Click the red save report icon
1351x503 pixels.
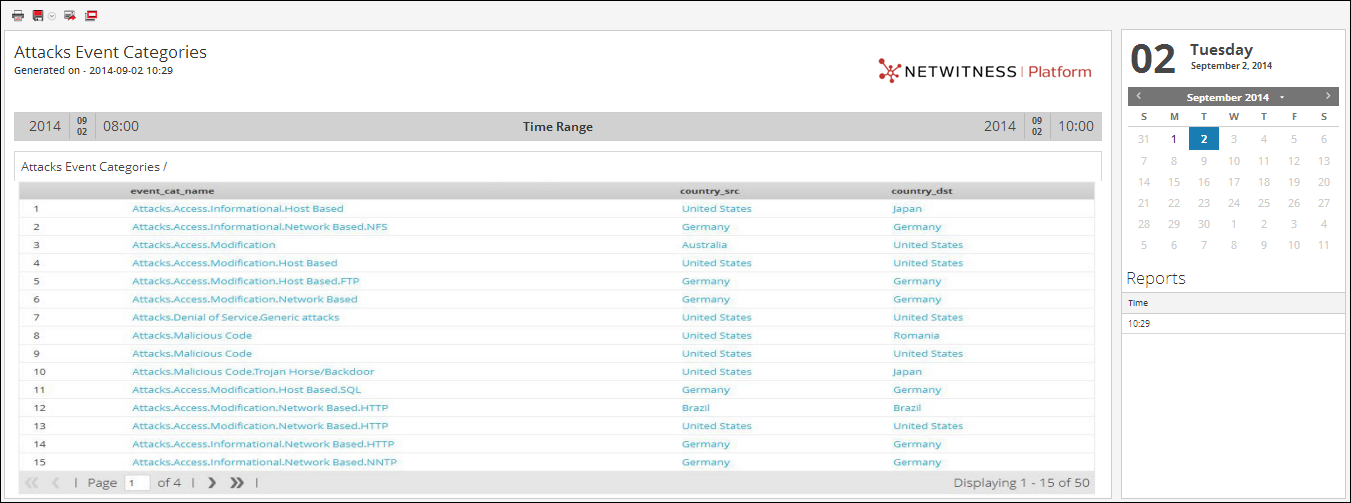pyautogui.click(x=38, y=15)
